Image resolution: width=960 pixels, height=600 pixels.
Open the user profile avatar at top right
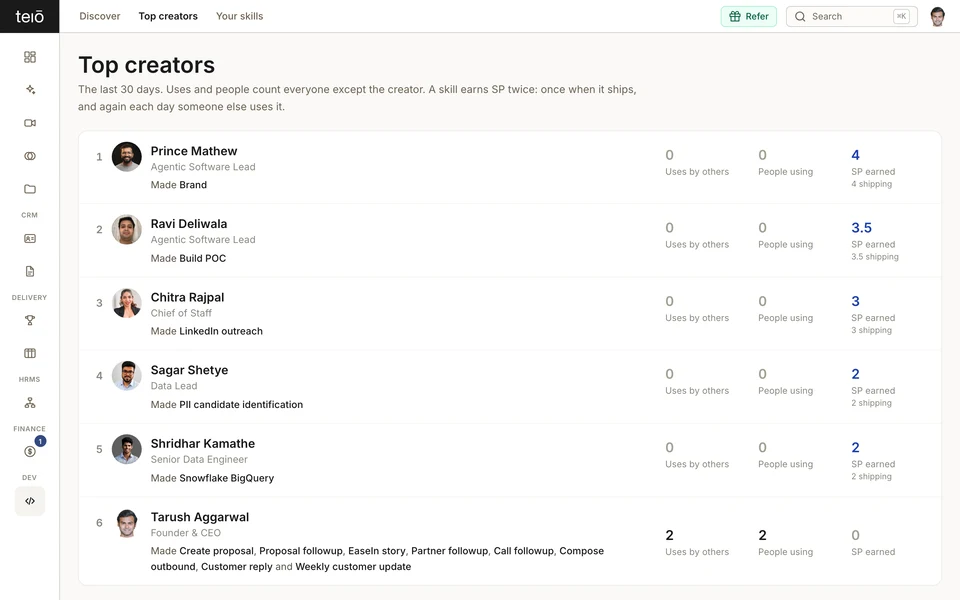[x=937, y=17]
